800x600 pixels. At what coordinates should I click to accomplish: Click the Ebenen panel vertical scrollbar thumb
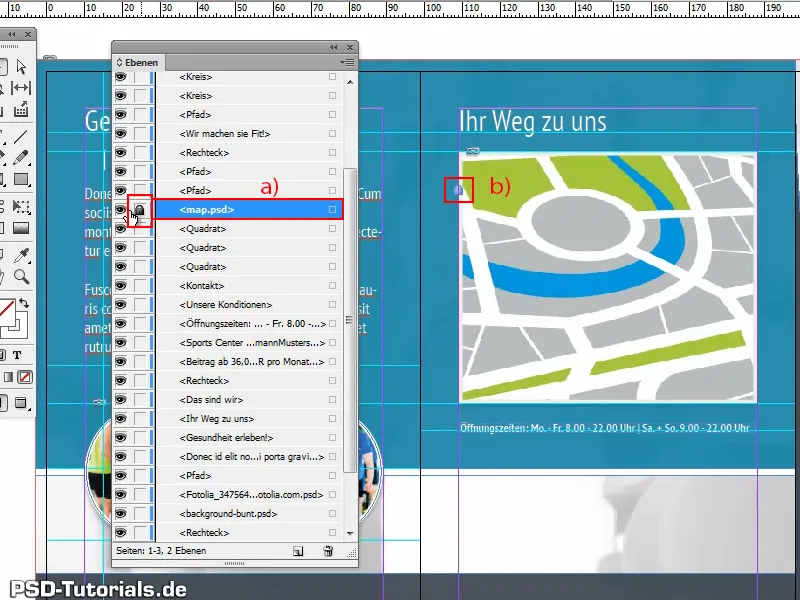350,320
